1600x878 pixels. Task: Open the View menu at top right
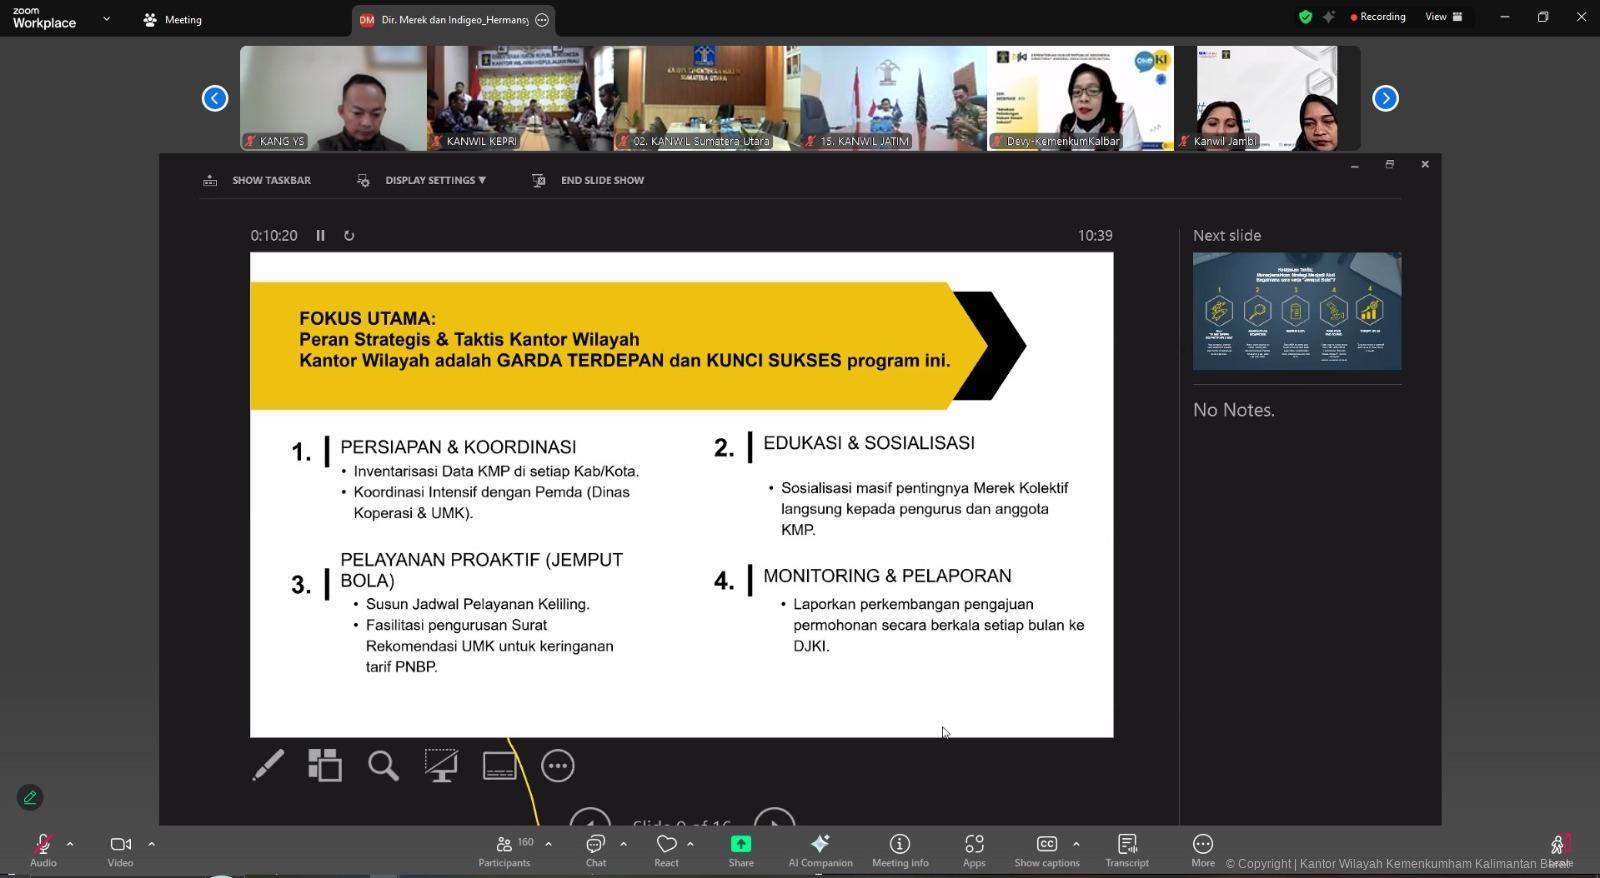pyautogui.click(x=1443, y=17)
